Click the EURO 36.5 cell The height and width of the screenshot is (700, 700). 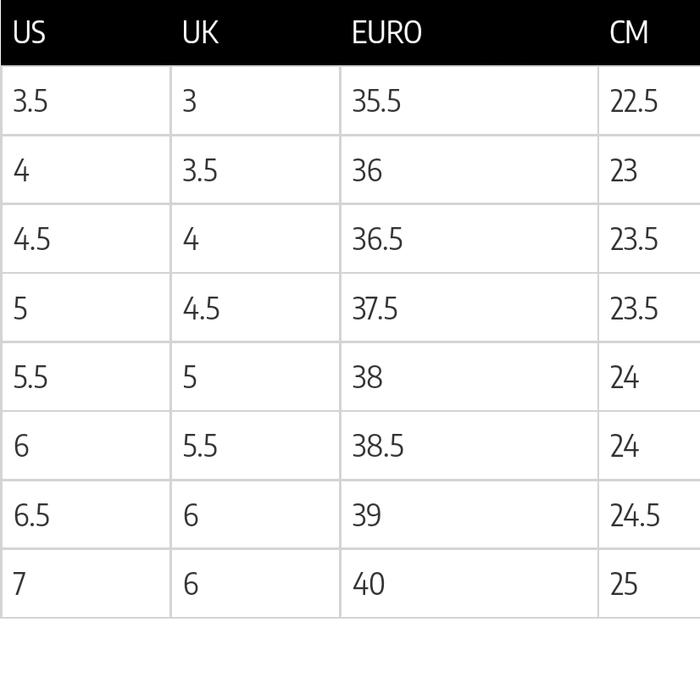tap(376, 240)
